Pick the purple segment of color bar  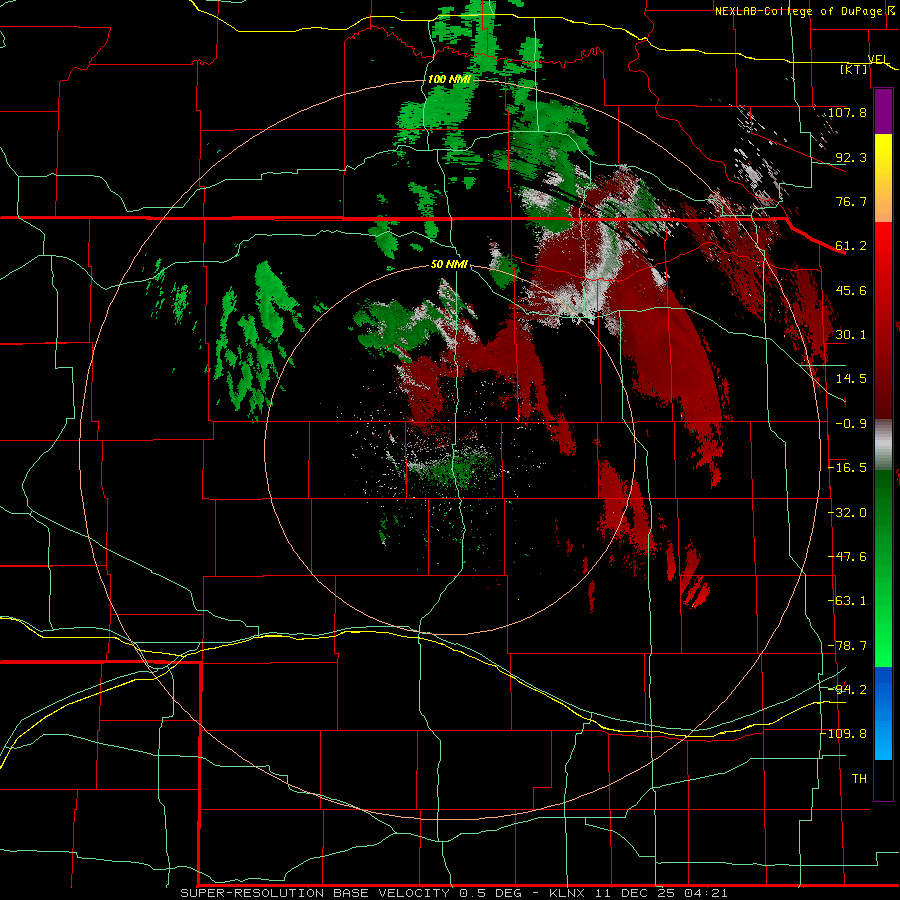(x=883, y=111)
